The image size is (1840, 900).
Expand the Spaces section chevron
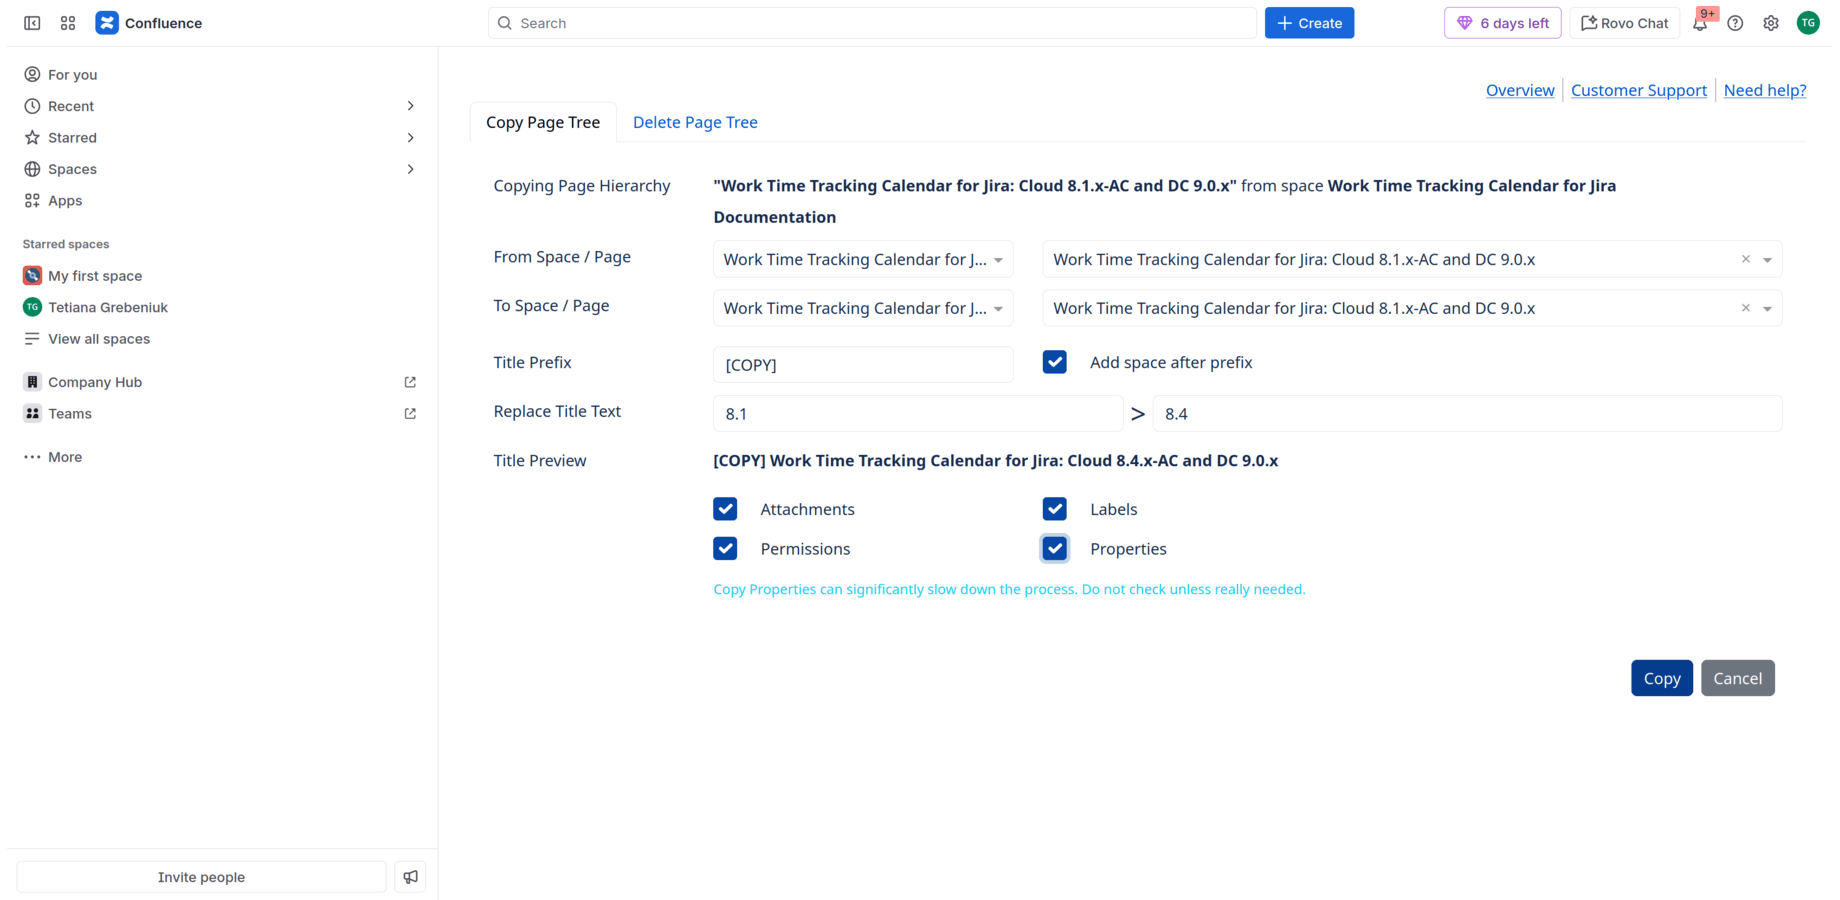(x=410, y=169)
